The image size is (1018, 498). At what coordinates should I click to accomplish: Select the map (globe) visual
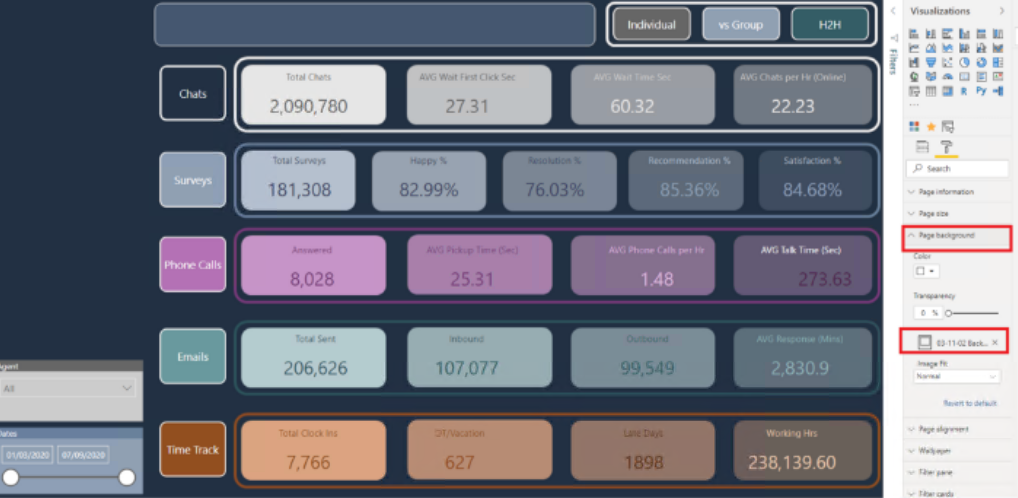914,77
